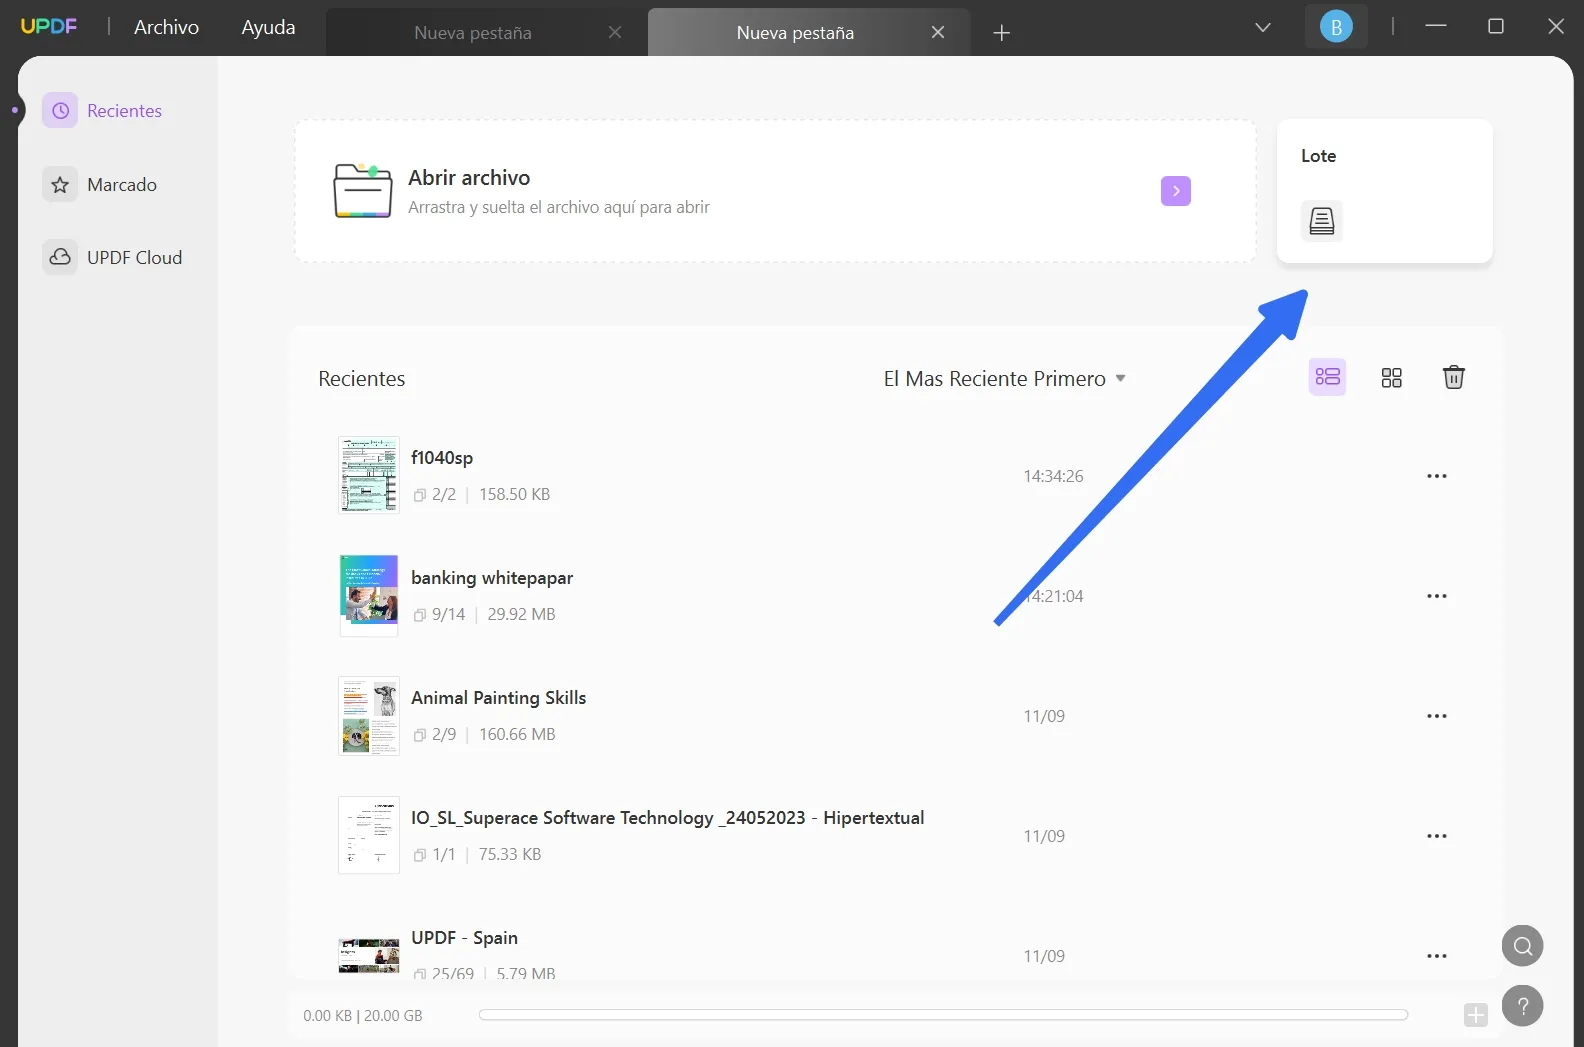1584x1047 pixels.
Task: Open Marcado section in sidebar
Action: (122, 184)
